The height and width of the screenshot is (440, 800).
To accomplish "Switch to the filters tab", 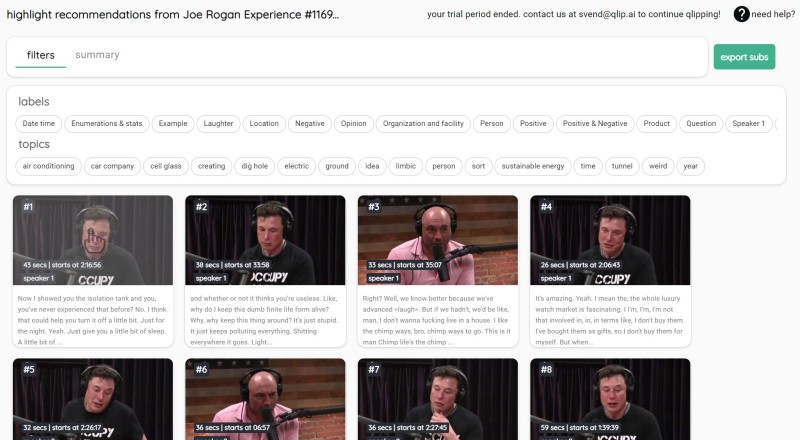I will (41, 55).
